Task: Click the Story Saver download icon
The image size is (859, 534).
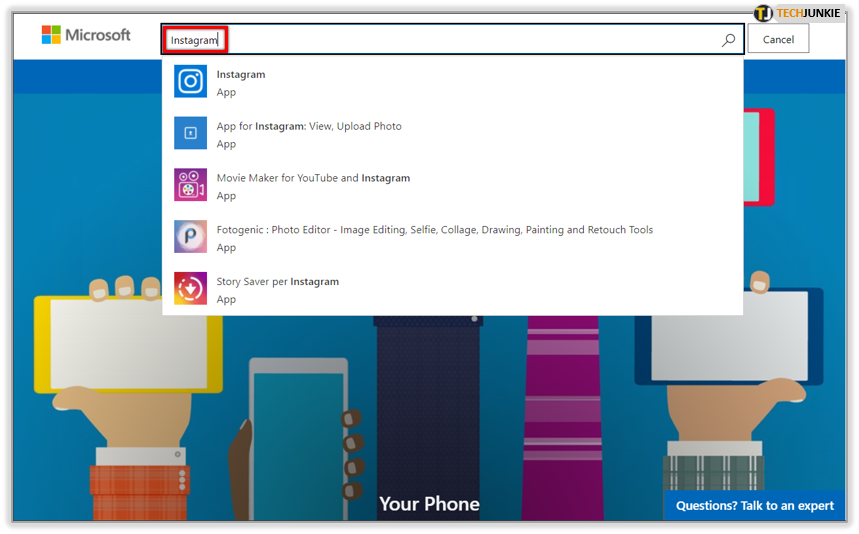Action: (x=190, y=288)
